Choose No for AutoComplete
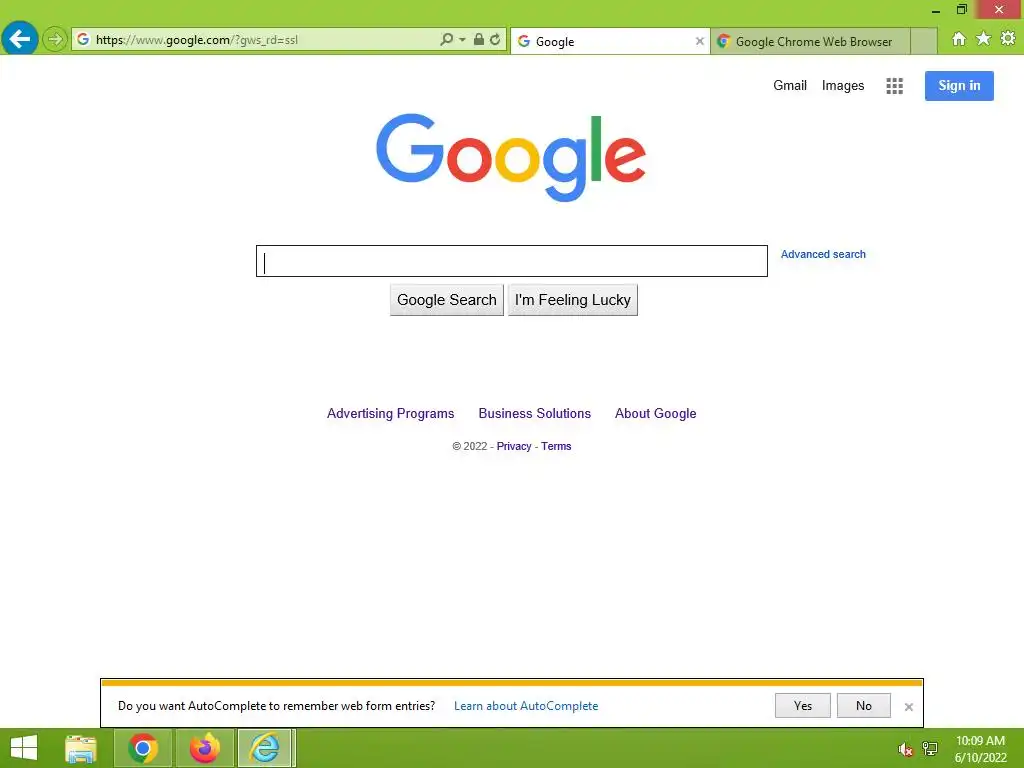The height and width of the screenshot is (768, 1024). (x=863, y=705)
